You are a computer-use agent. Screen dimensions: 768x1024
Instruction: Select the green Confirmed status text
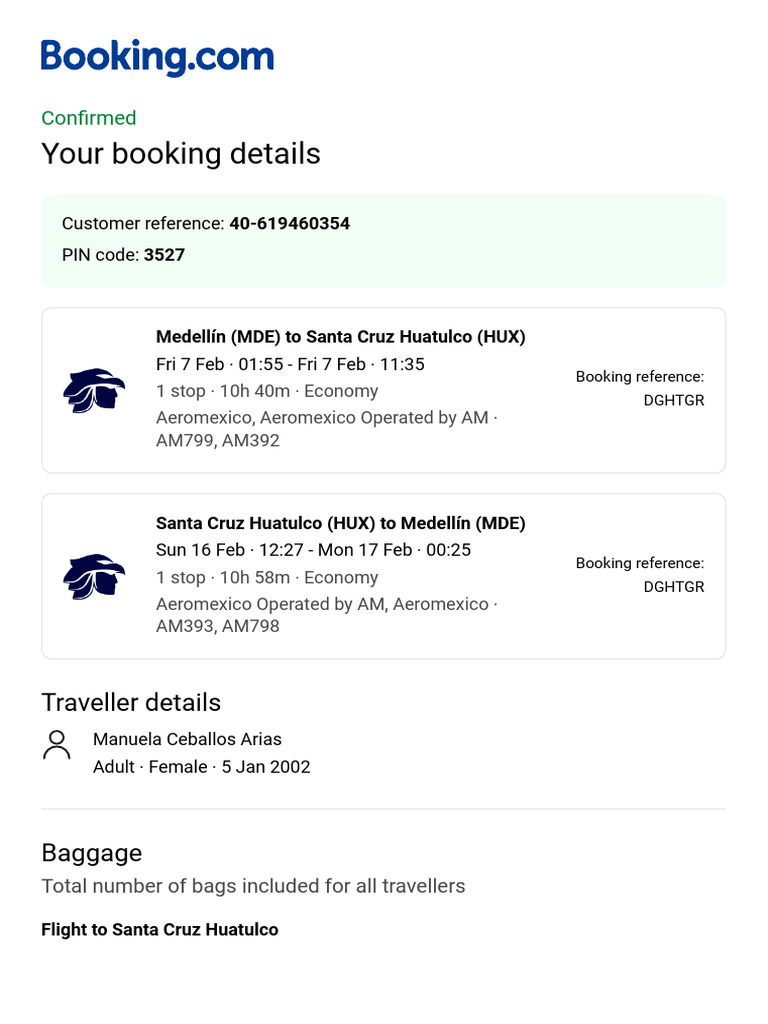coord(89,118)
